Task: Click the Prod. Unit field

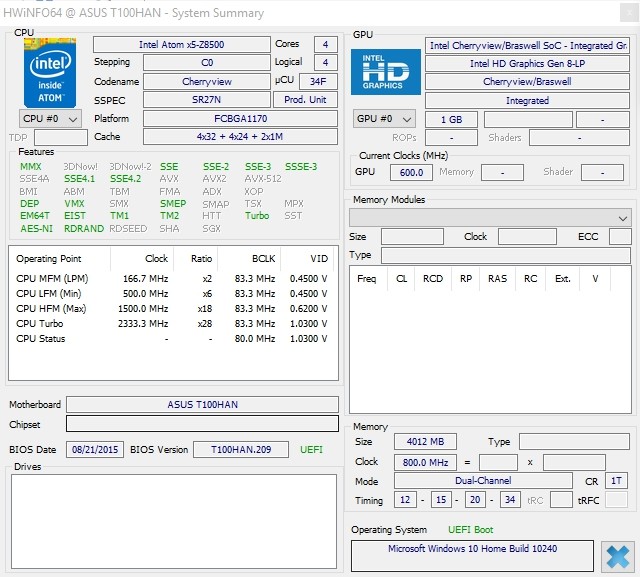Action: 305,100
